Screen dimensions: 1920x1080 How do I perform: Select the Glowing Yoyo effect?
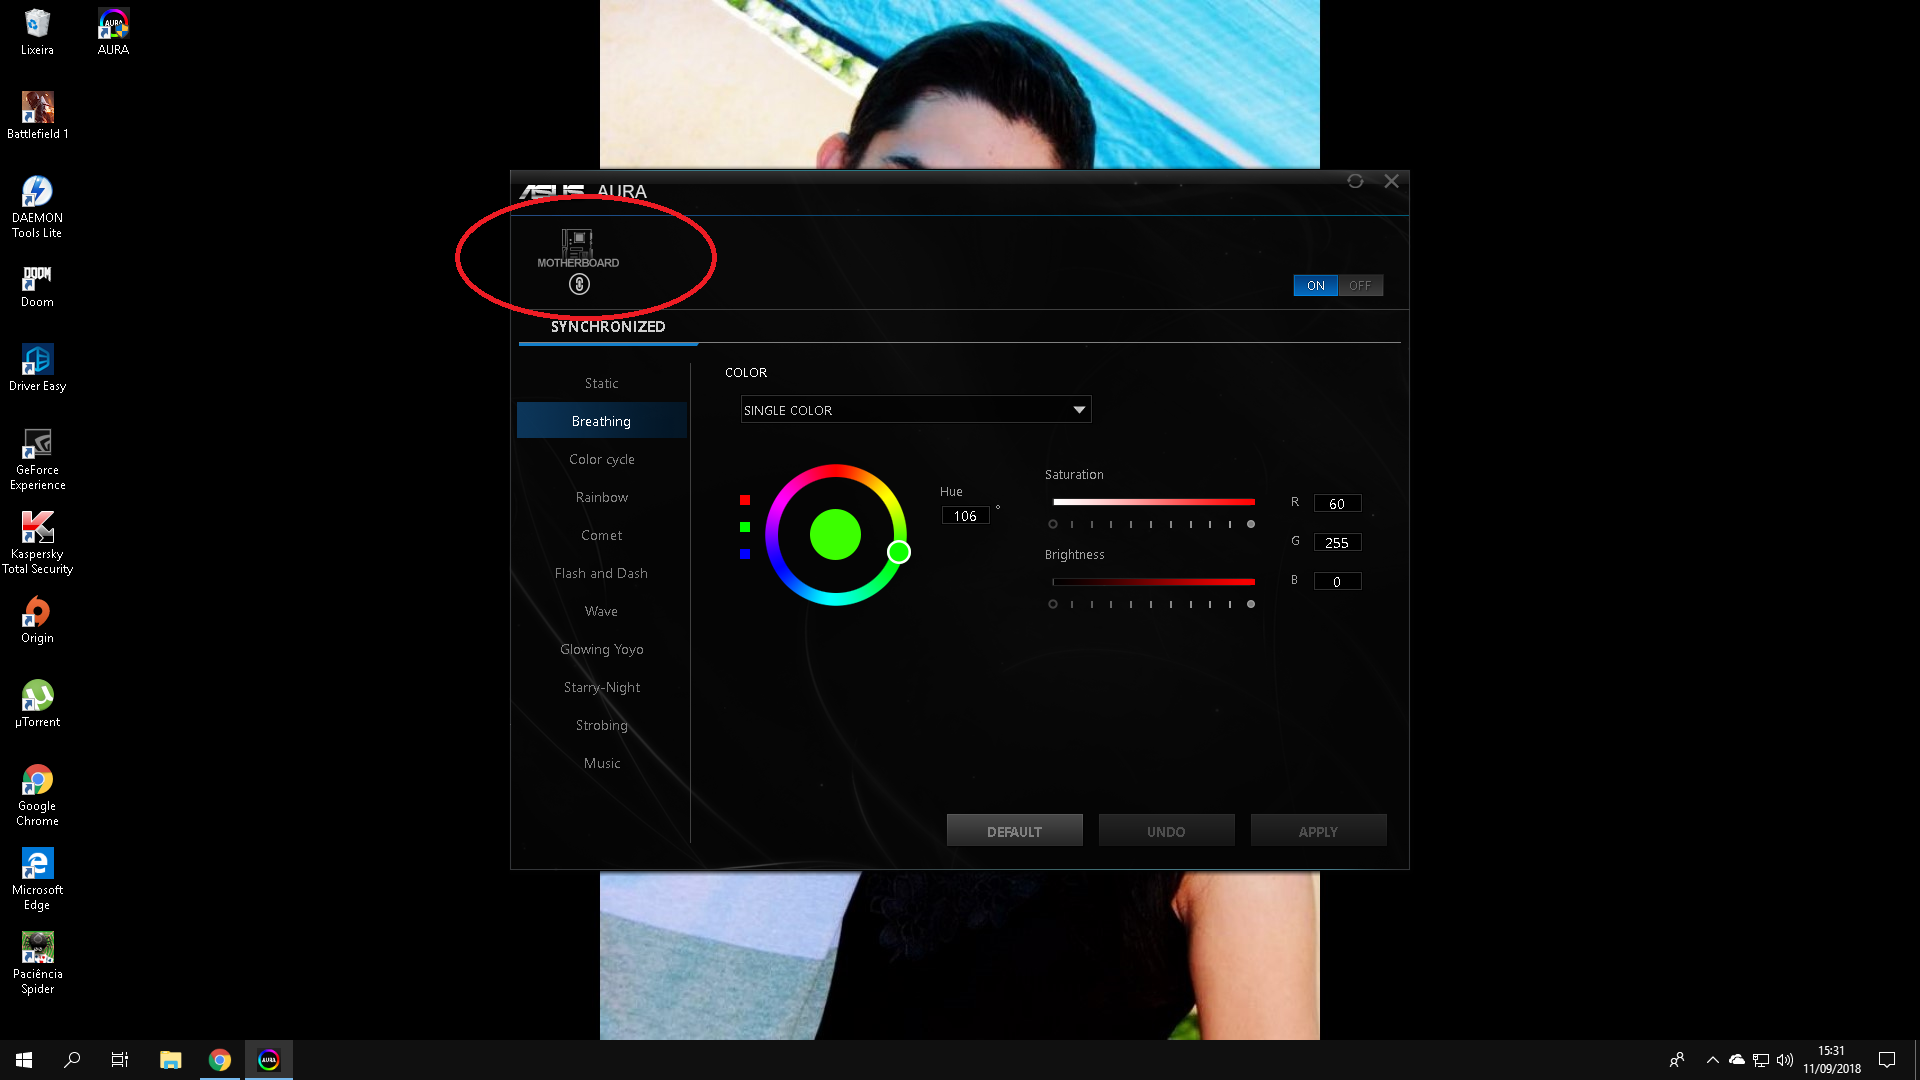[602, 650]
